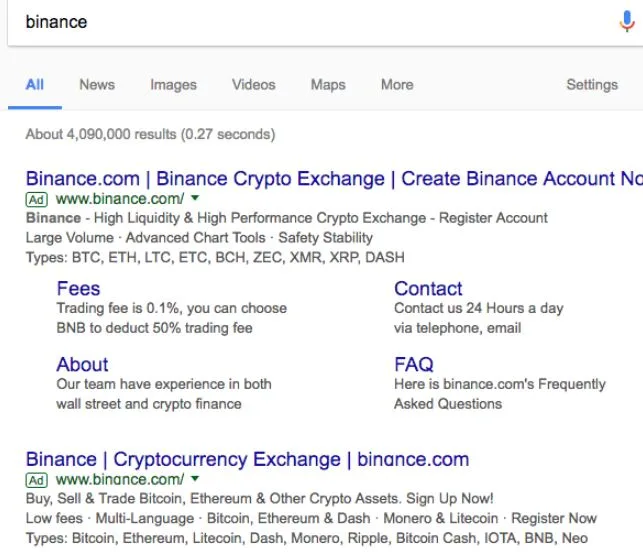The width and height of the screenshot is (643, 552).
Task: Visit the About sitelink
Action: tap(82, 365)
